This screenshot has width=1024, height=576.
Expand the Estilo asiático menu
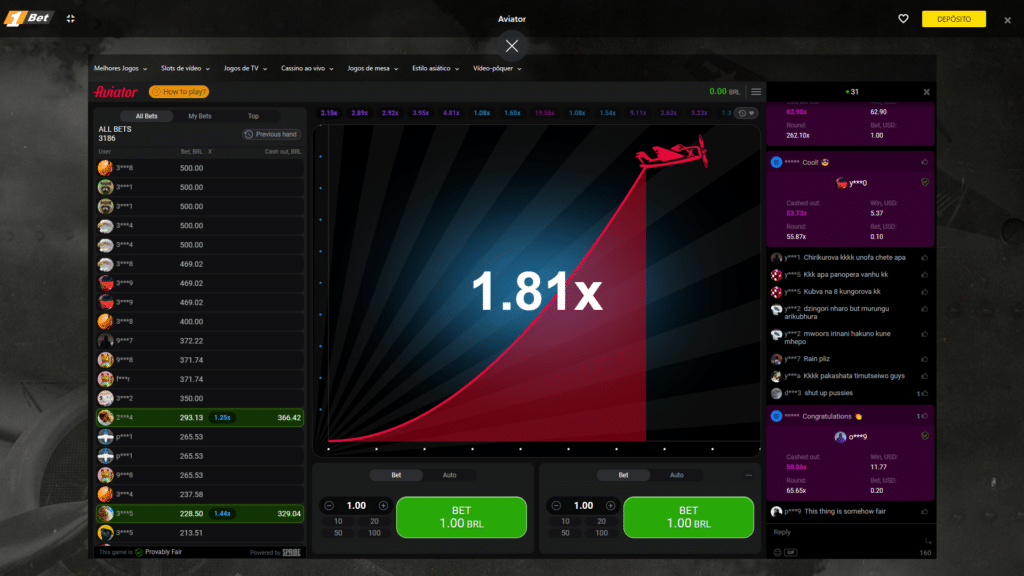(436, 69)
